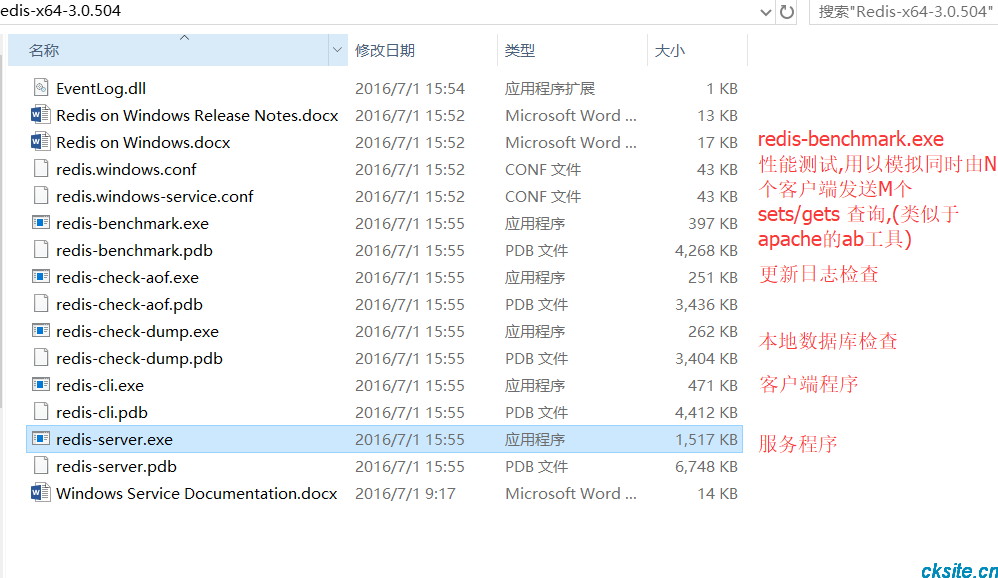Click the redis-benchmark.exe application icon
Image resolution: width=998 pixels, height=578 pixels.
pyautogui.click(x=41, y=223)
